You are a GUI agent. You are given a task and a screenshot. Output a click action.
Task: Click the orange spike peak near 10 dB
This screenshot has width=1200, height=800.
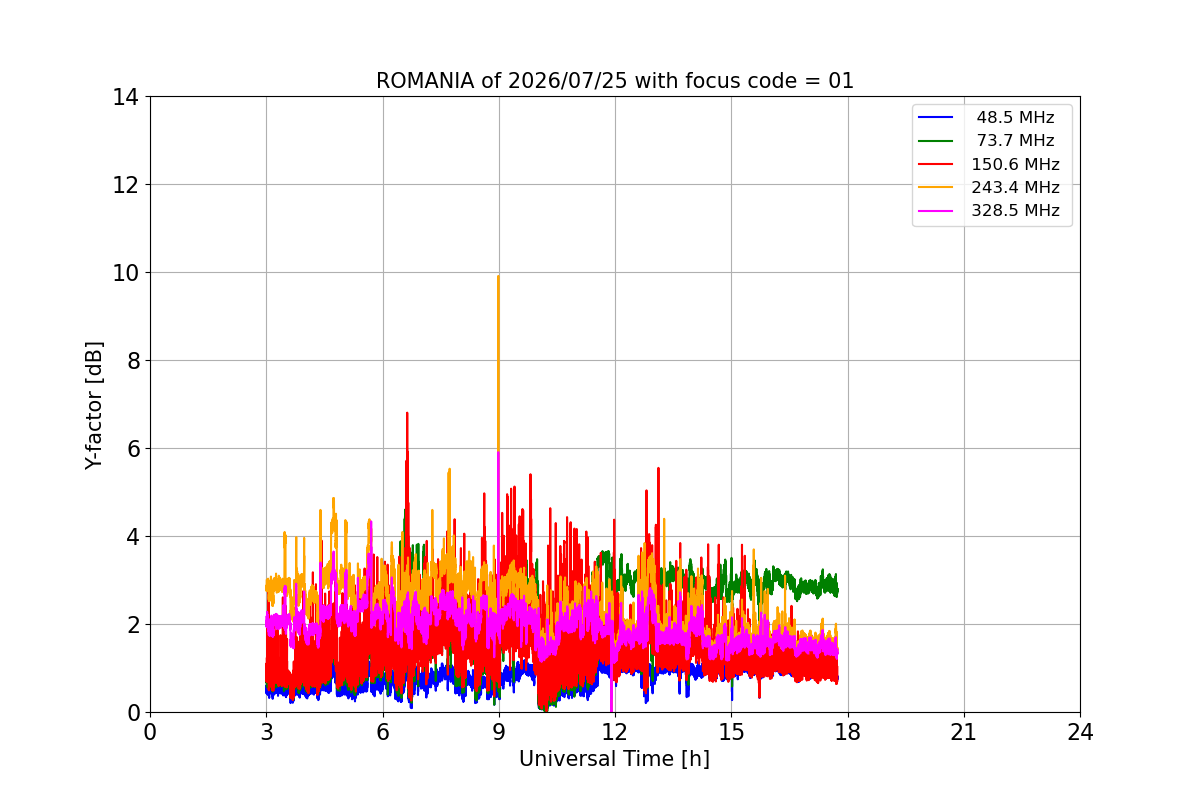pyautogui.click(x=498, y=277)
